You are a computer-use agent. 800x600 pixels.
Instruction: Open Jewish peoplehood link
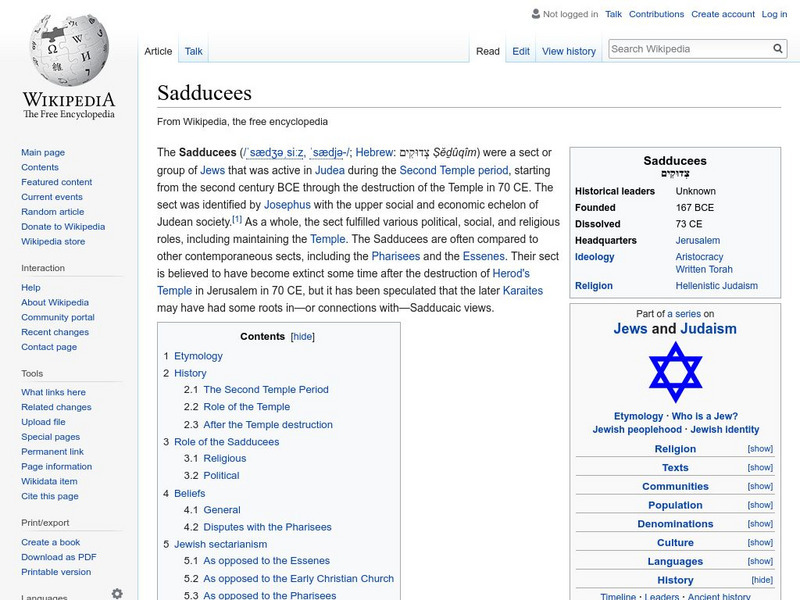637,430
